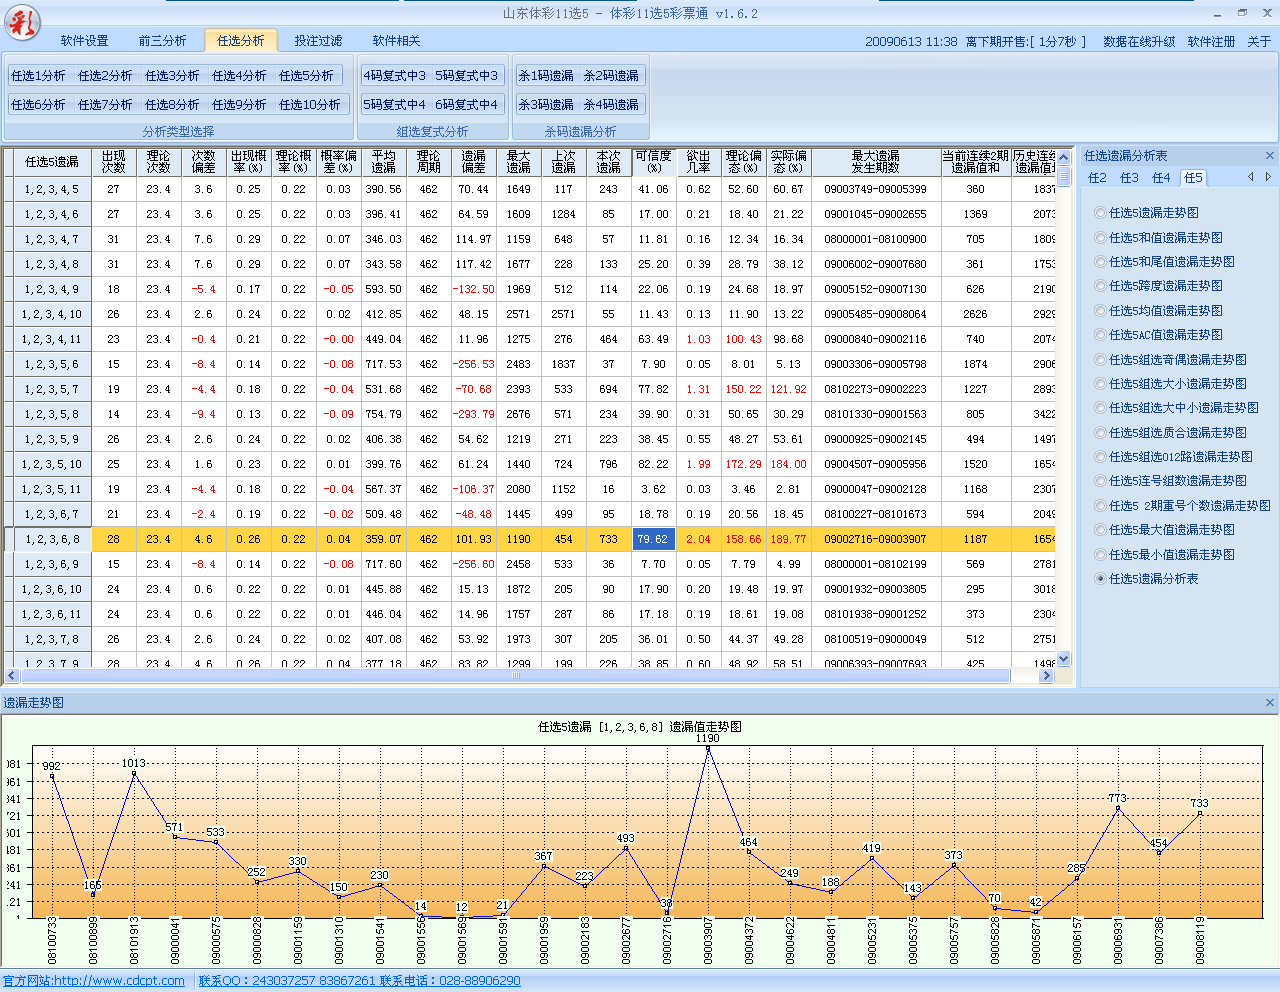Switch to the 任选分析 tab
Viewport: 1280px width, 992px height.
[241, 41]
